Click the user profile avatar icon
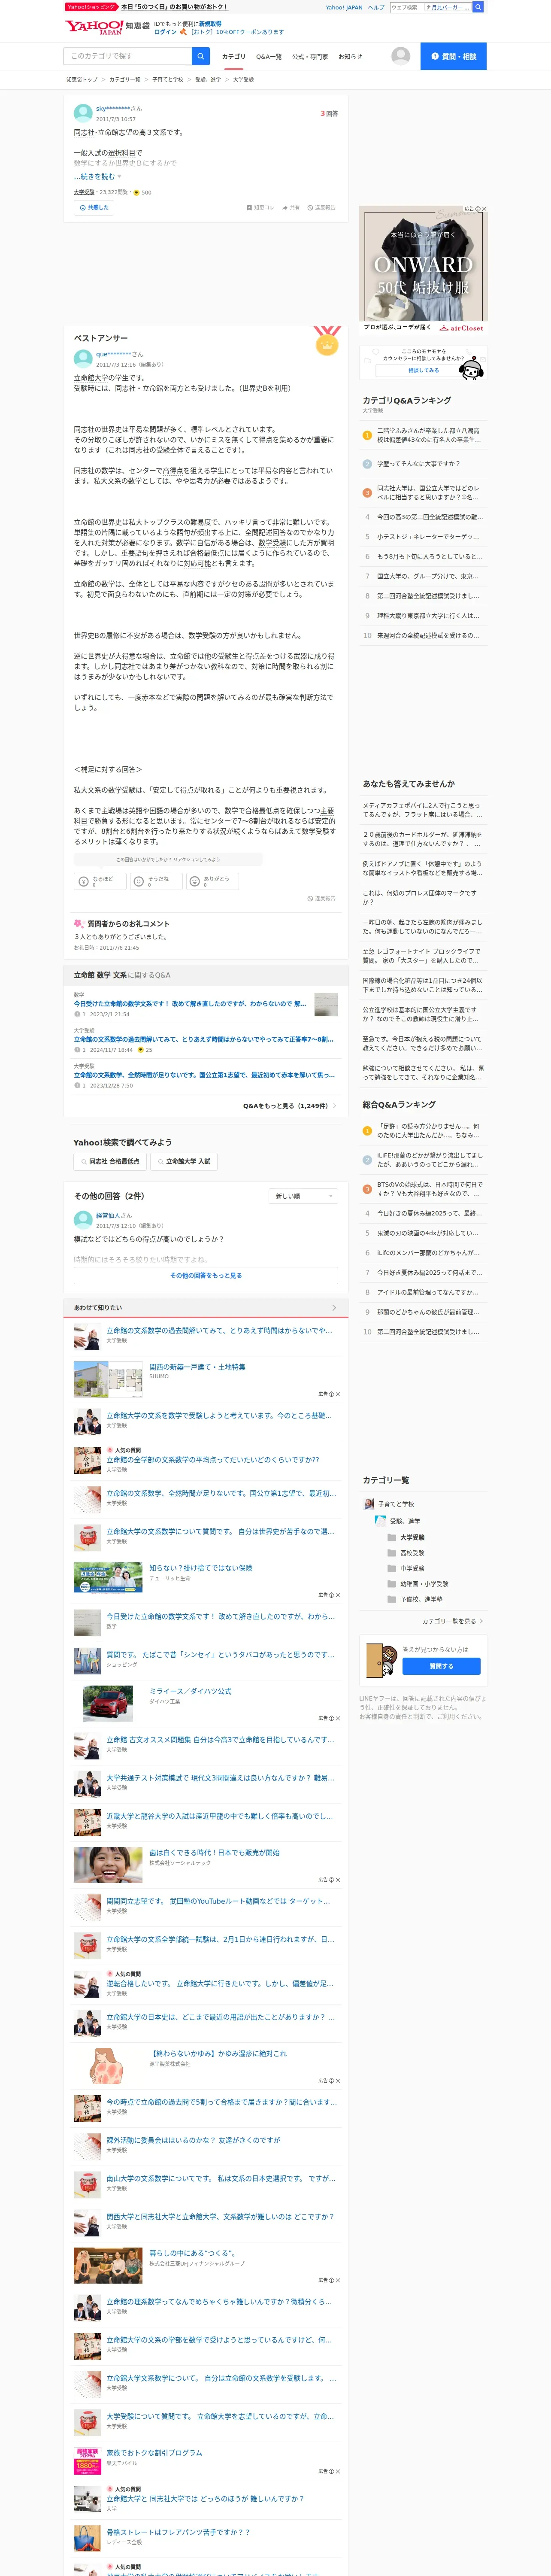This screenshot has width=551, height=2576. click(x=401, y=56)
